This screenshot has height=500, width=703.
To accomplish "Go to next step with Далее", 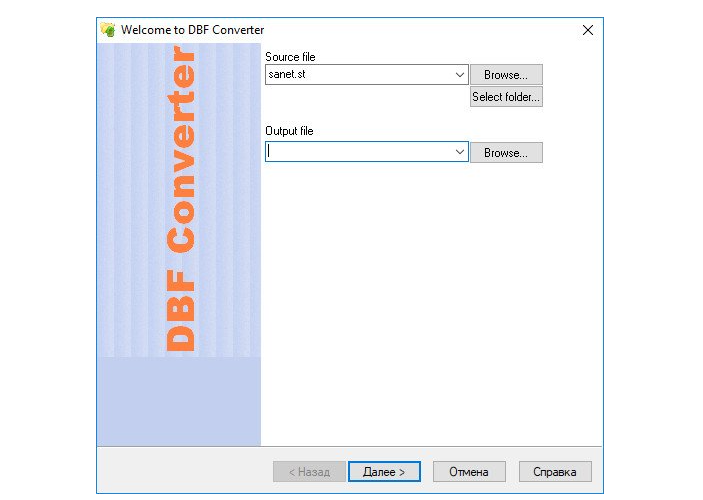I will coord(384,472).
